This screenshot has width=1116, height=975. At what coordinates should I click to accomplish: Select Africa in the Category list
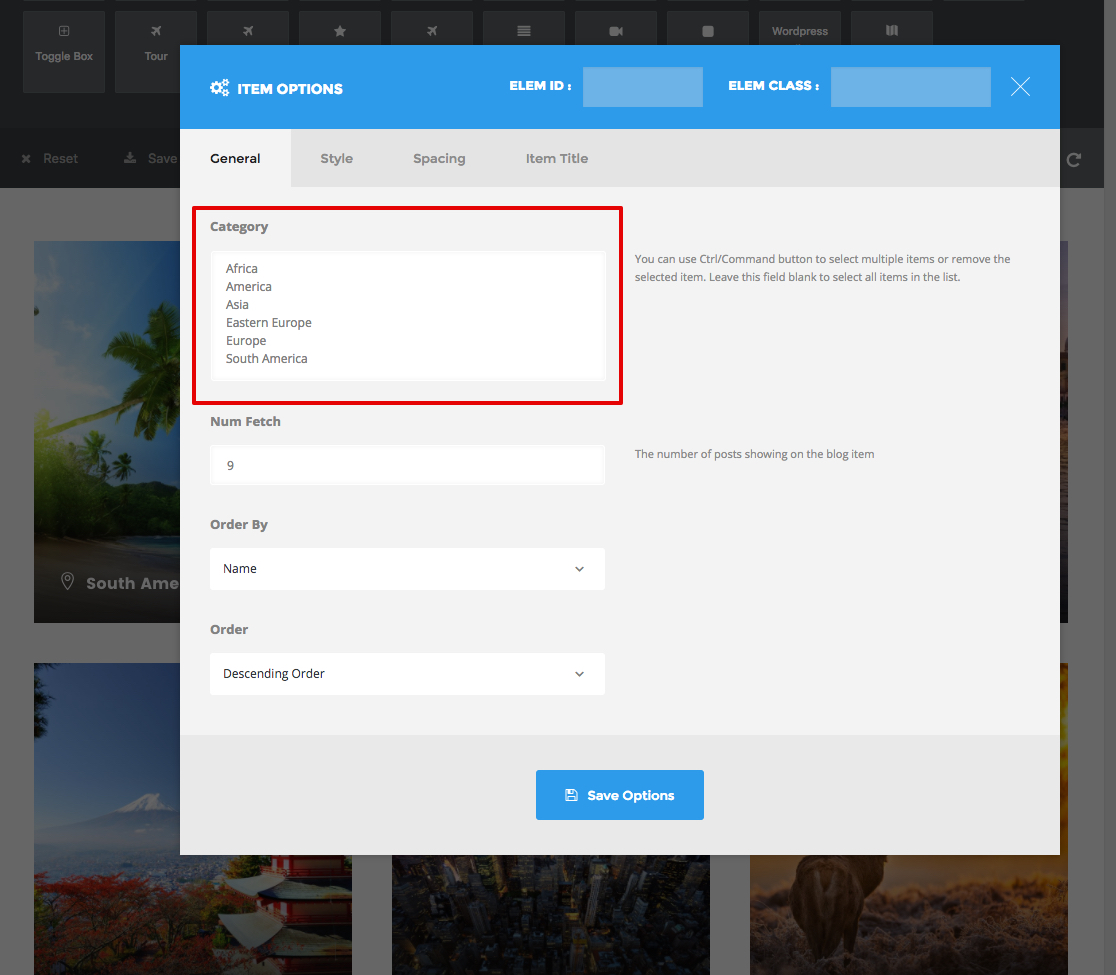click(242, 268)
